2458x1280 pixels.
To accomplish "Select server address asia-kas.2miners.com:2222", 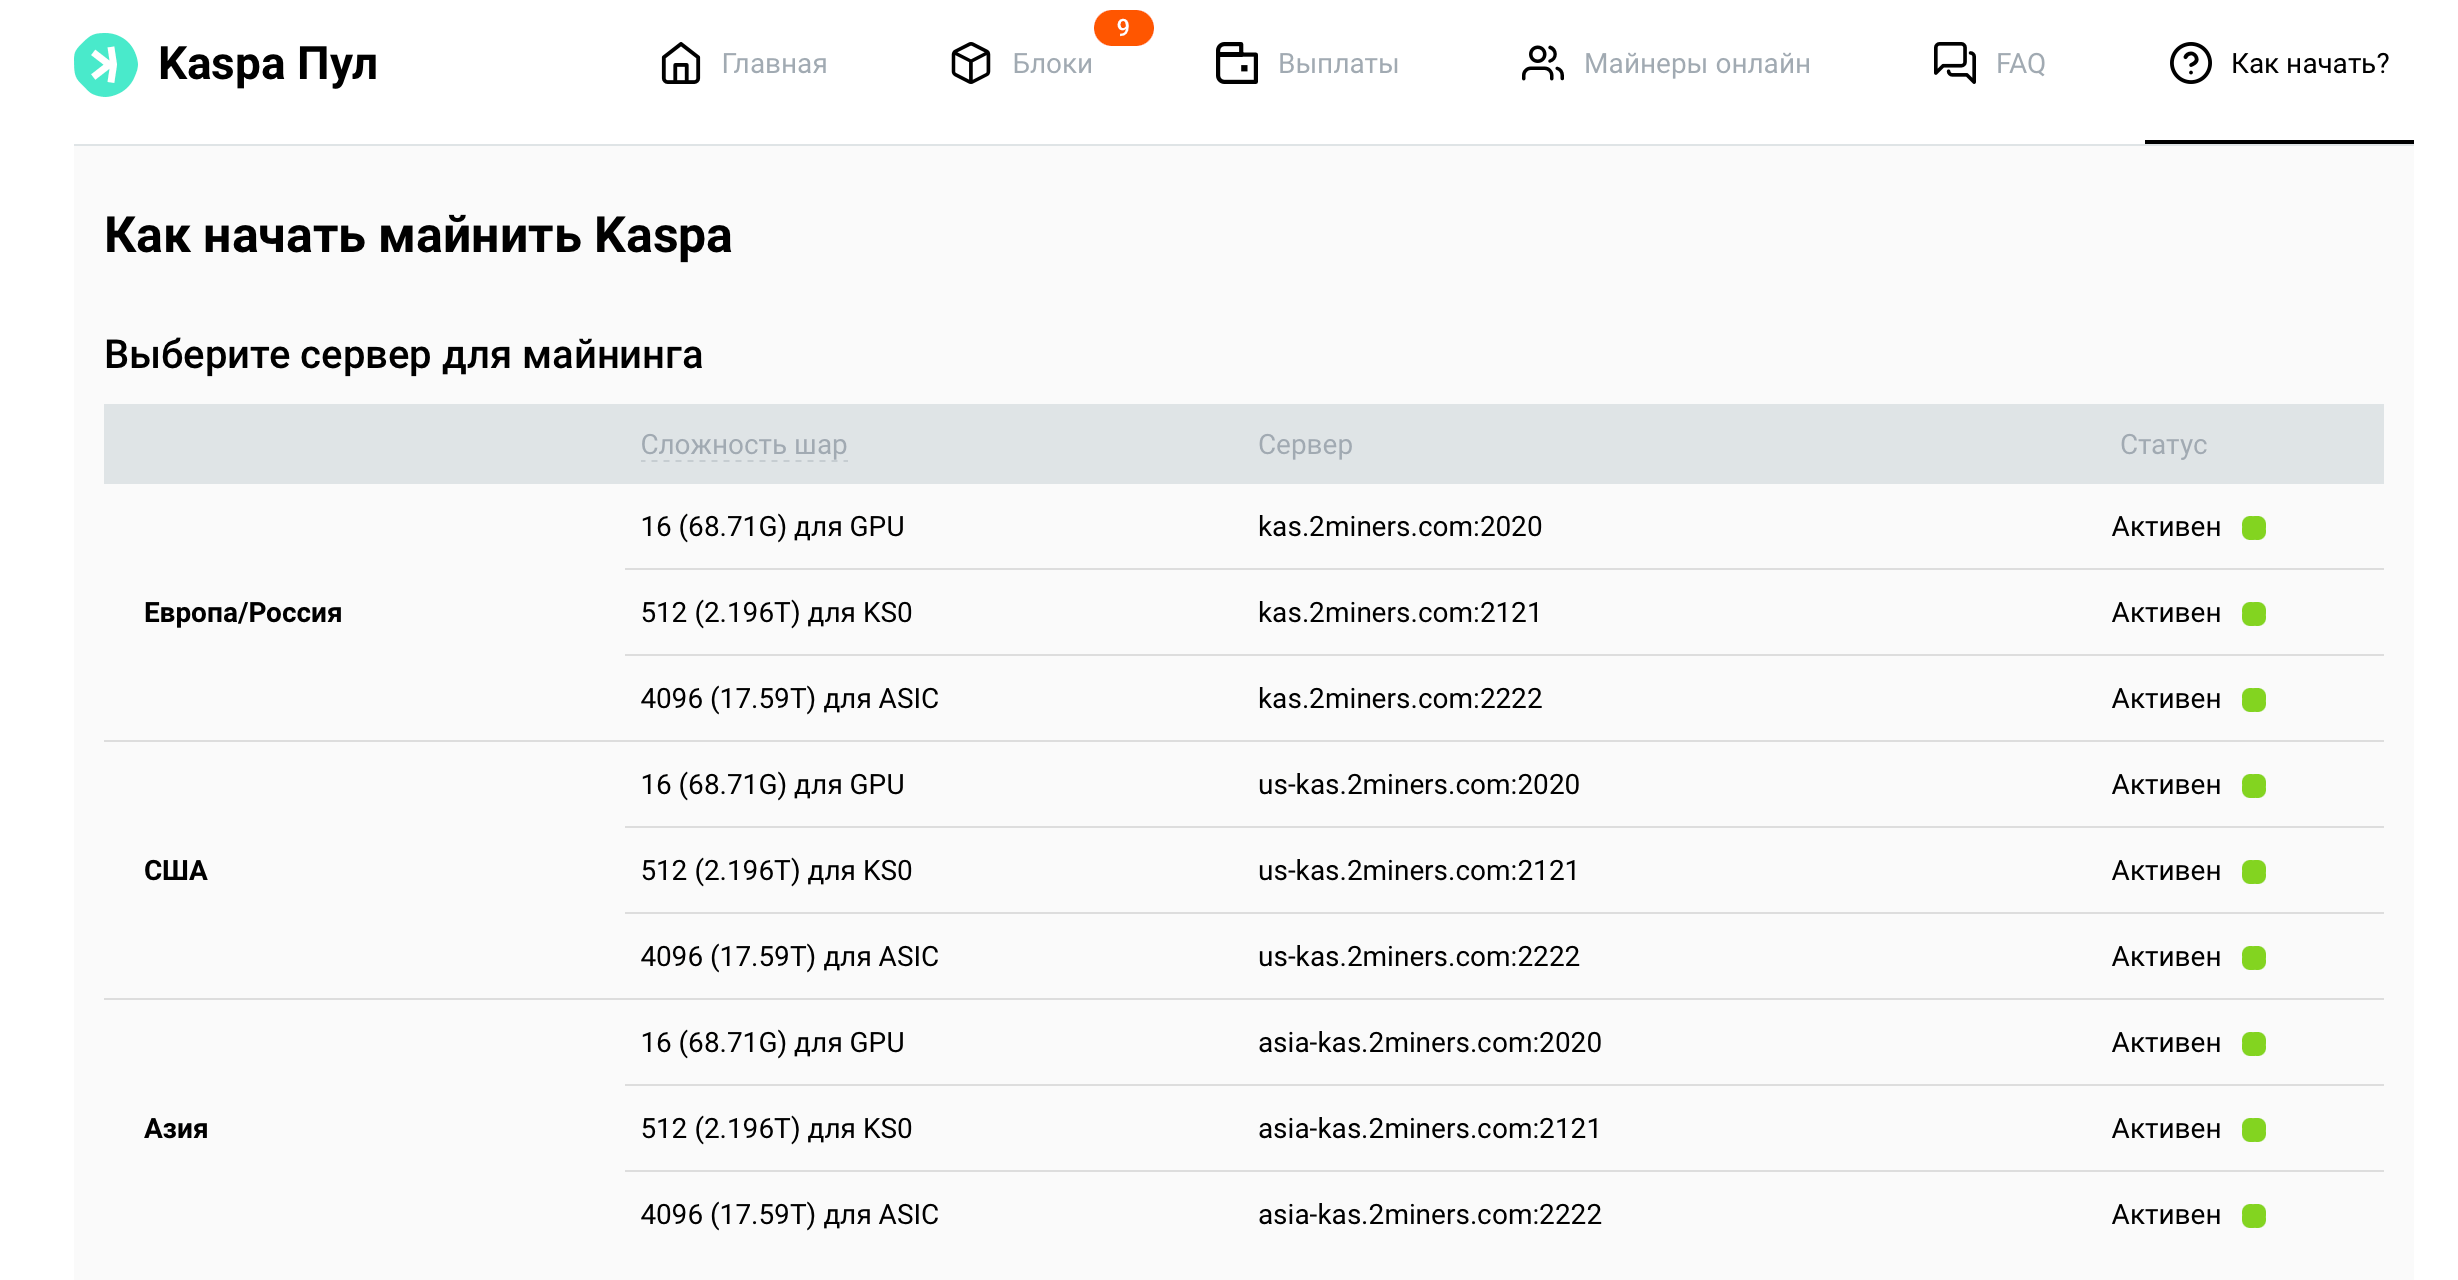I will (x=1430, y=1215).
